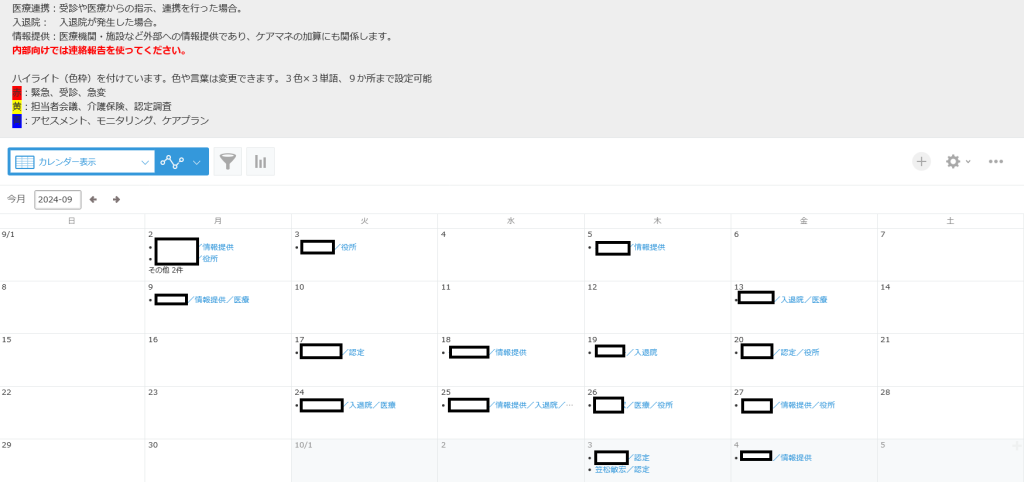
Task: Expand the small arrow next to the gear
Action: pyautogui.click(x=968, y=162)
